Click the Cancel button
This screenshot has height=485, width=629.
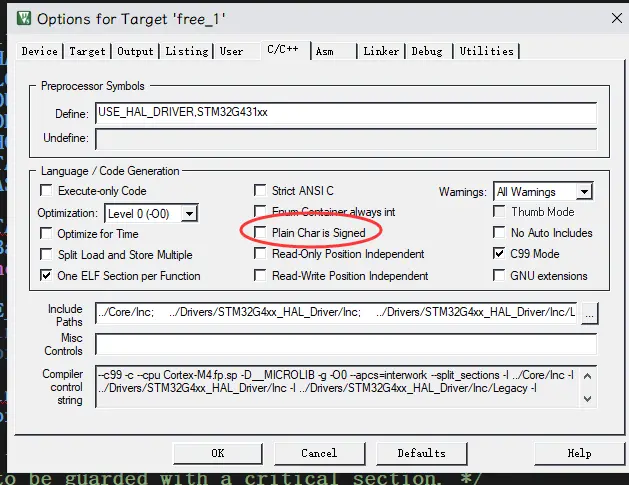(x=319, y=453)
